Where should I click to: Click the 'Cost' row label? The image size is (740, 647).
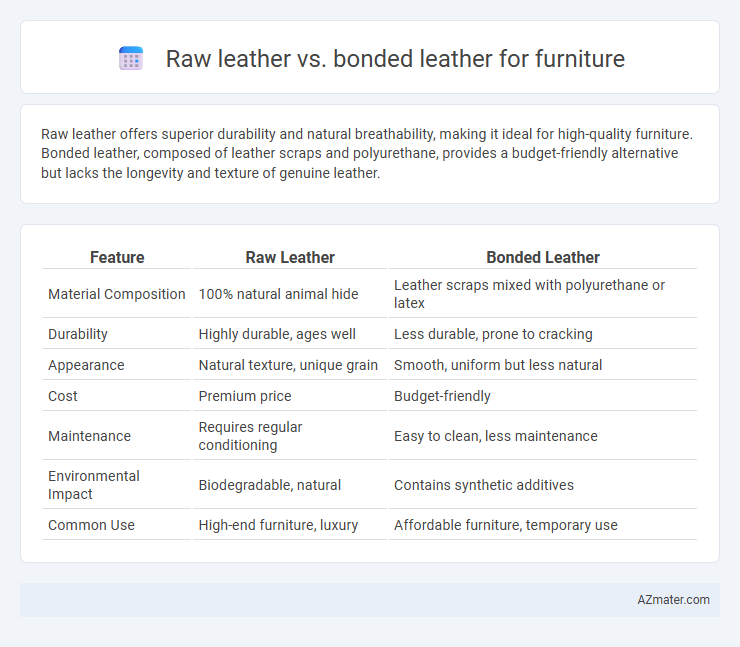click(63, 396)
